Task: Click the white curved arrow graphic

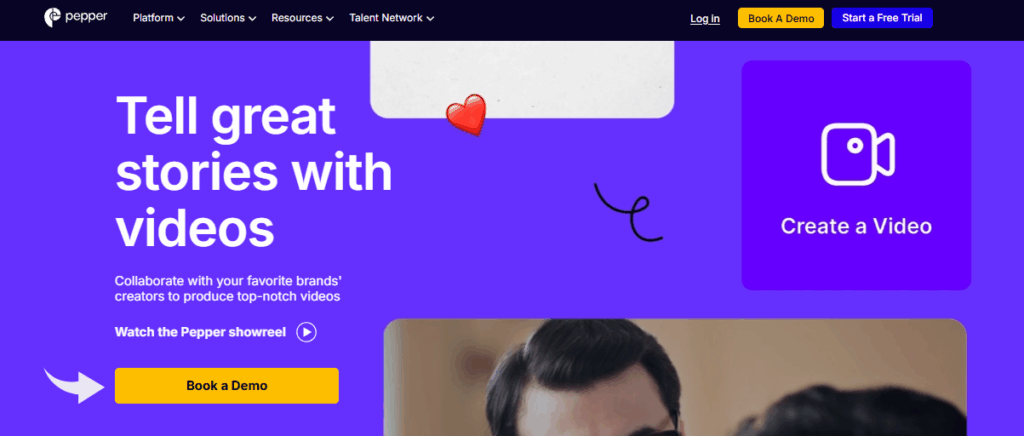Action: [x=74, y=384]
